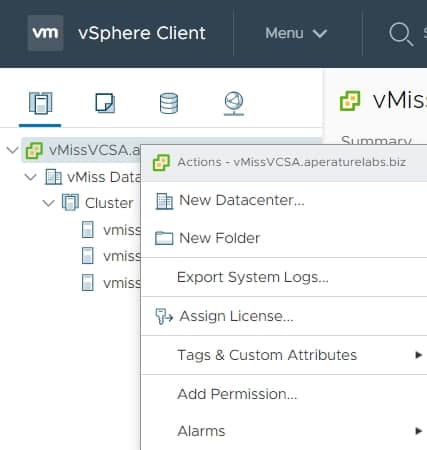Open the Networking view globe icon

[x=234, y=103]
